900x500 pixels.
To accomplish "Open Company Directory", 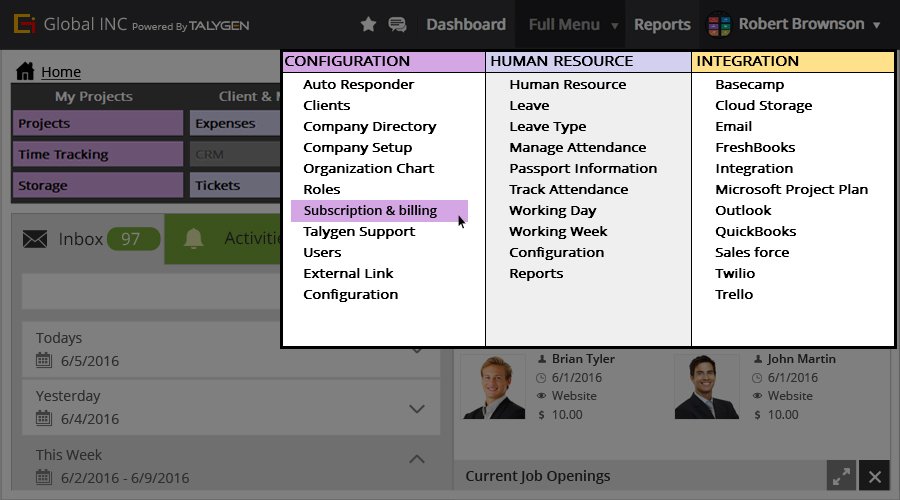I will pyautogui.click(x=370, y=126).
